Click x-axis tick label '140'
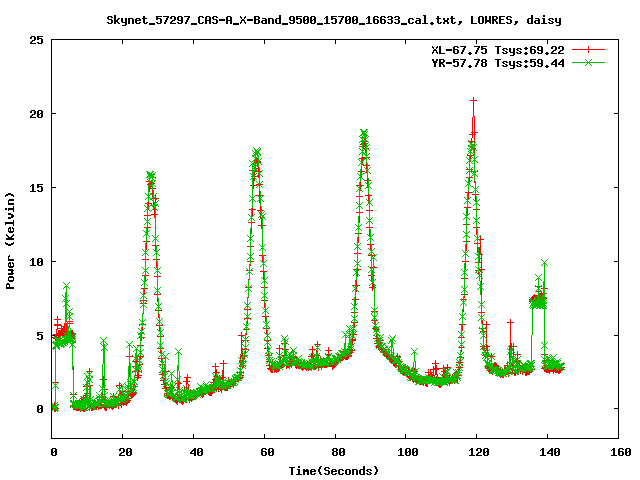 tap(550, 452)
